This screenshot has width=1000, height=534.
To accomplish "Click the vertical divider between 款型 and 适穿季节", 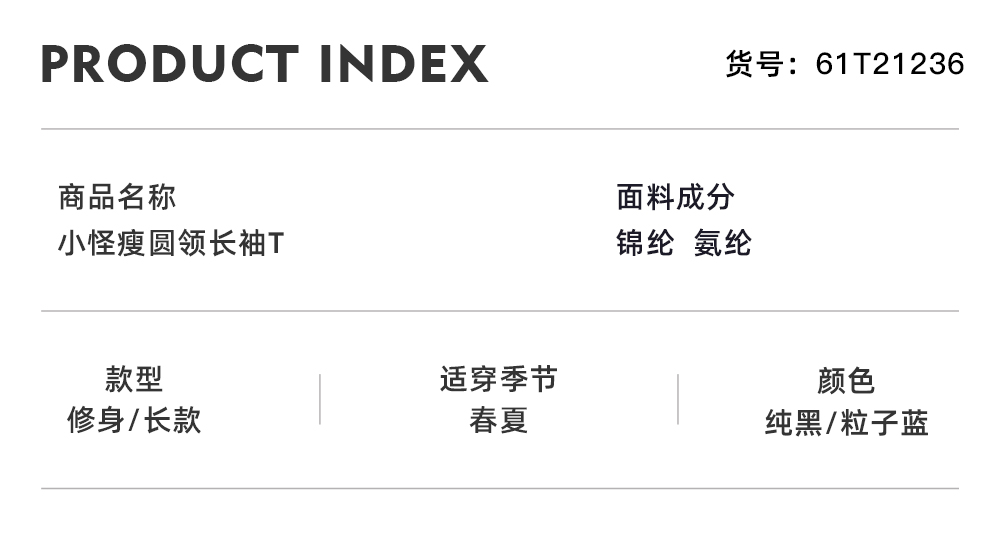I will (320, 399).
